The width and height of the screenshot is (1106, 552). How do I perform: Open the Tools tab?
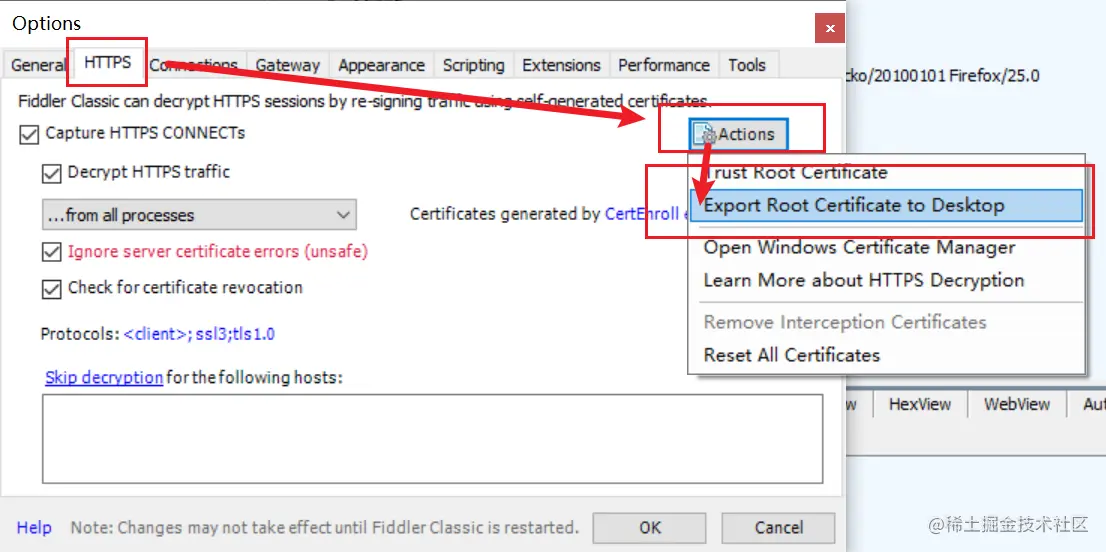747,66
